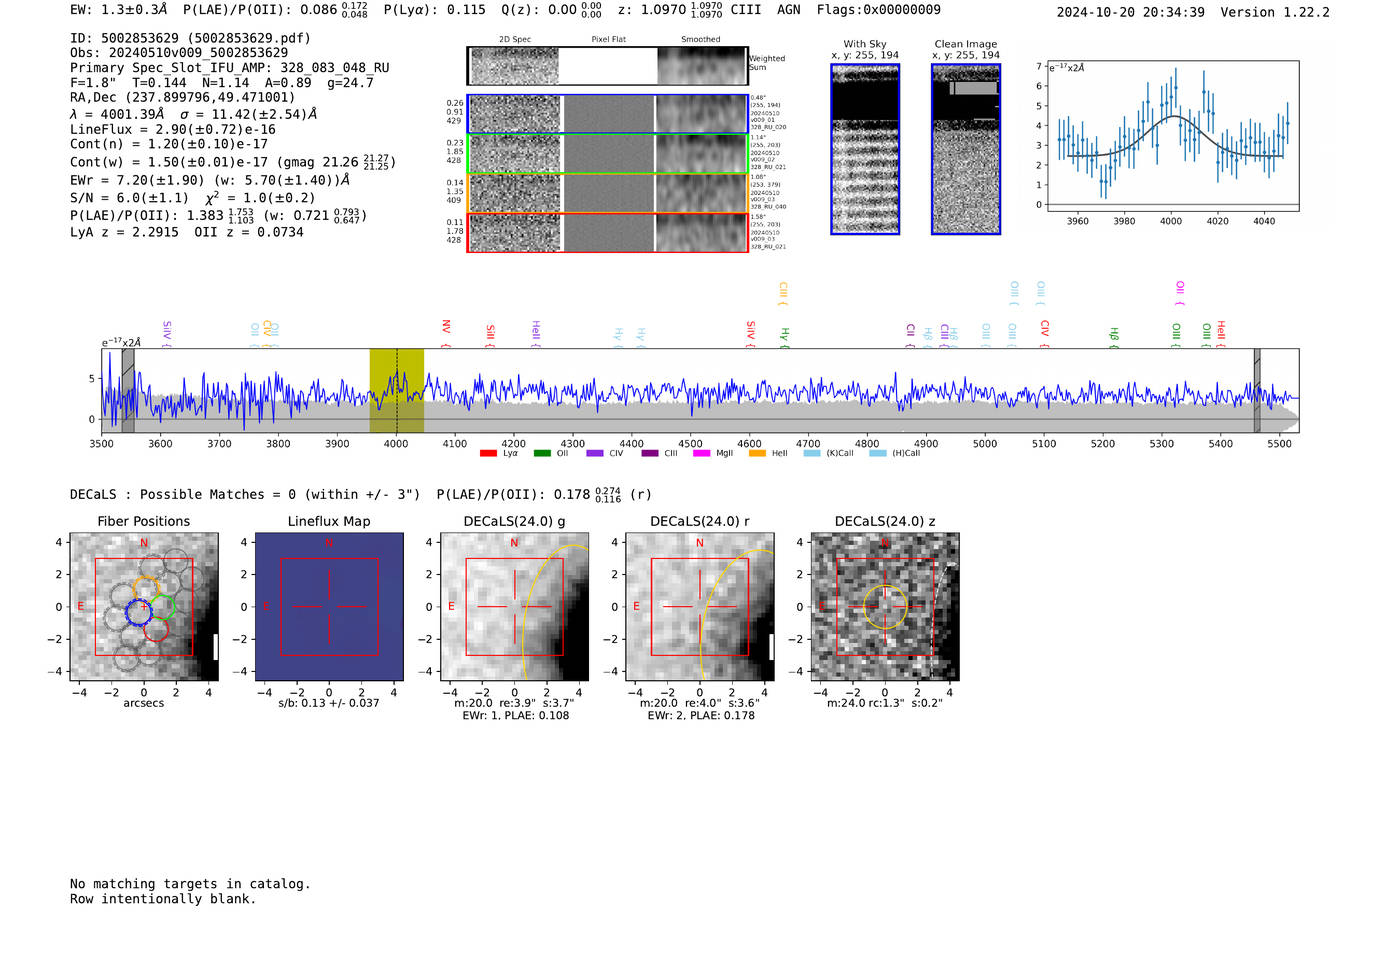Open the DECaLS(24.0) z image
The image size is (1400, 953).
point(885,607)
